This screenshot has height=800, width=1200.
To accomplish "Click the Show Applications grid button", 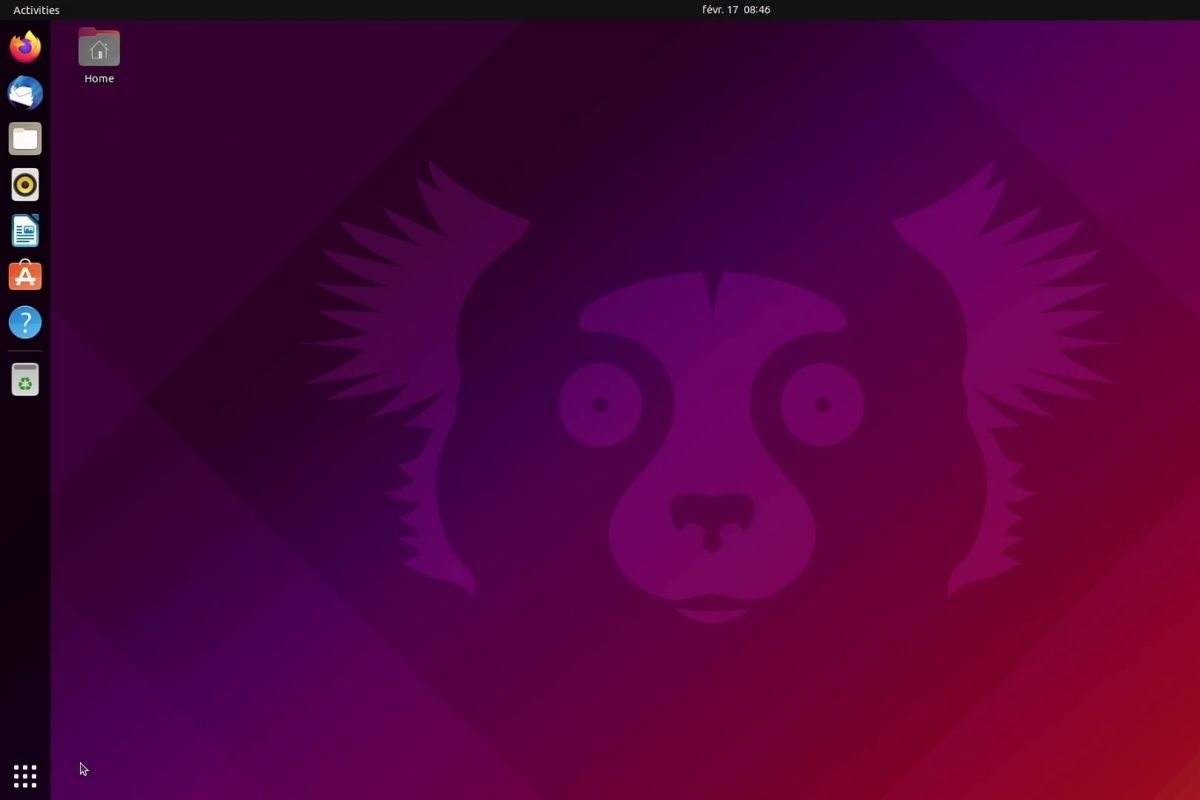I will point(24,775).
